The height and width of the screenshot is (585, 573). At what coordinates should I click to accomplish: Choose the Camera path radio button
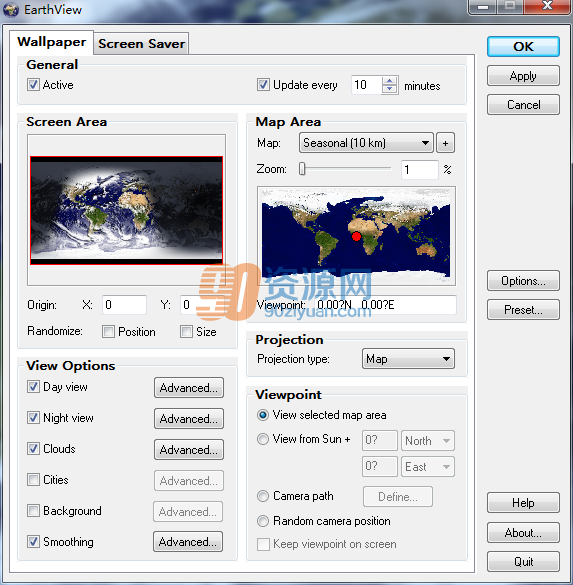(263, 496)
